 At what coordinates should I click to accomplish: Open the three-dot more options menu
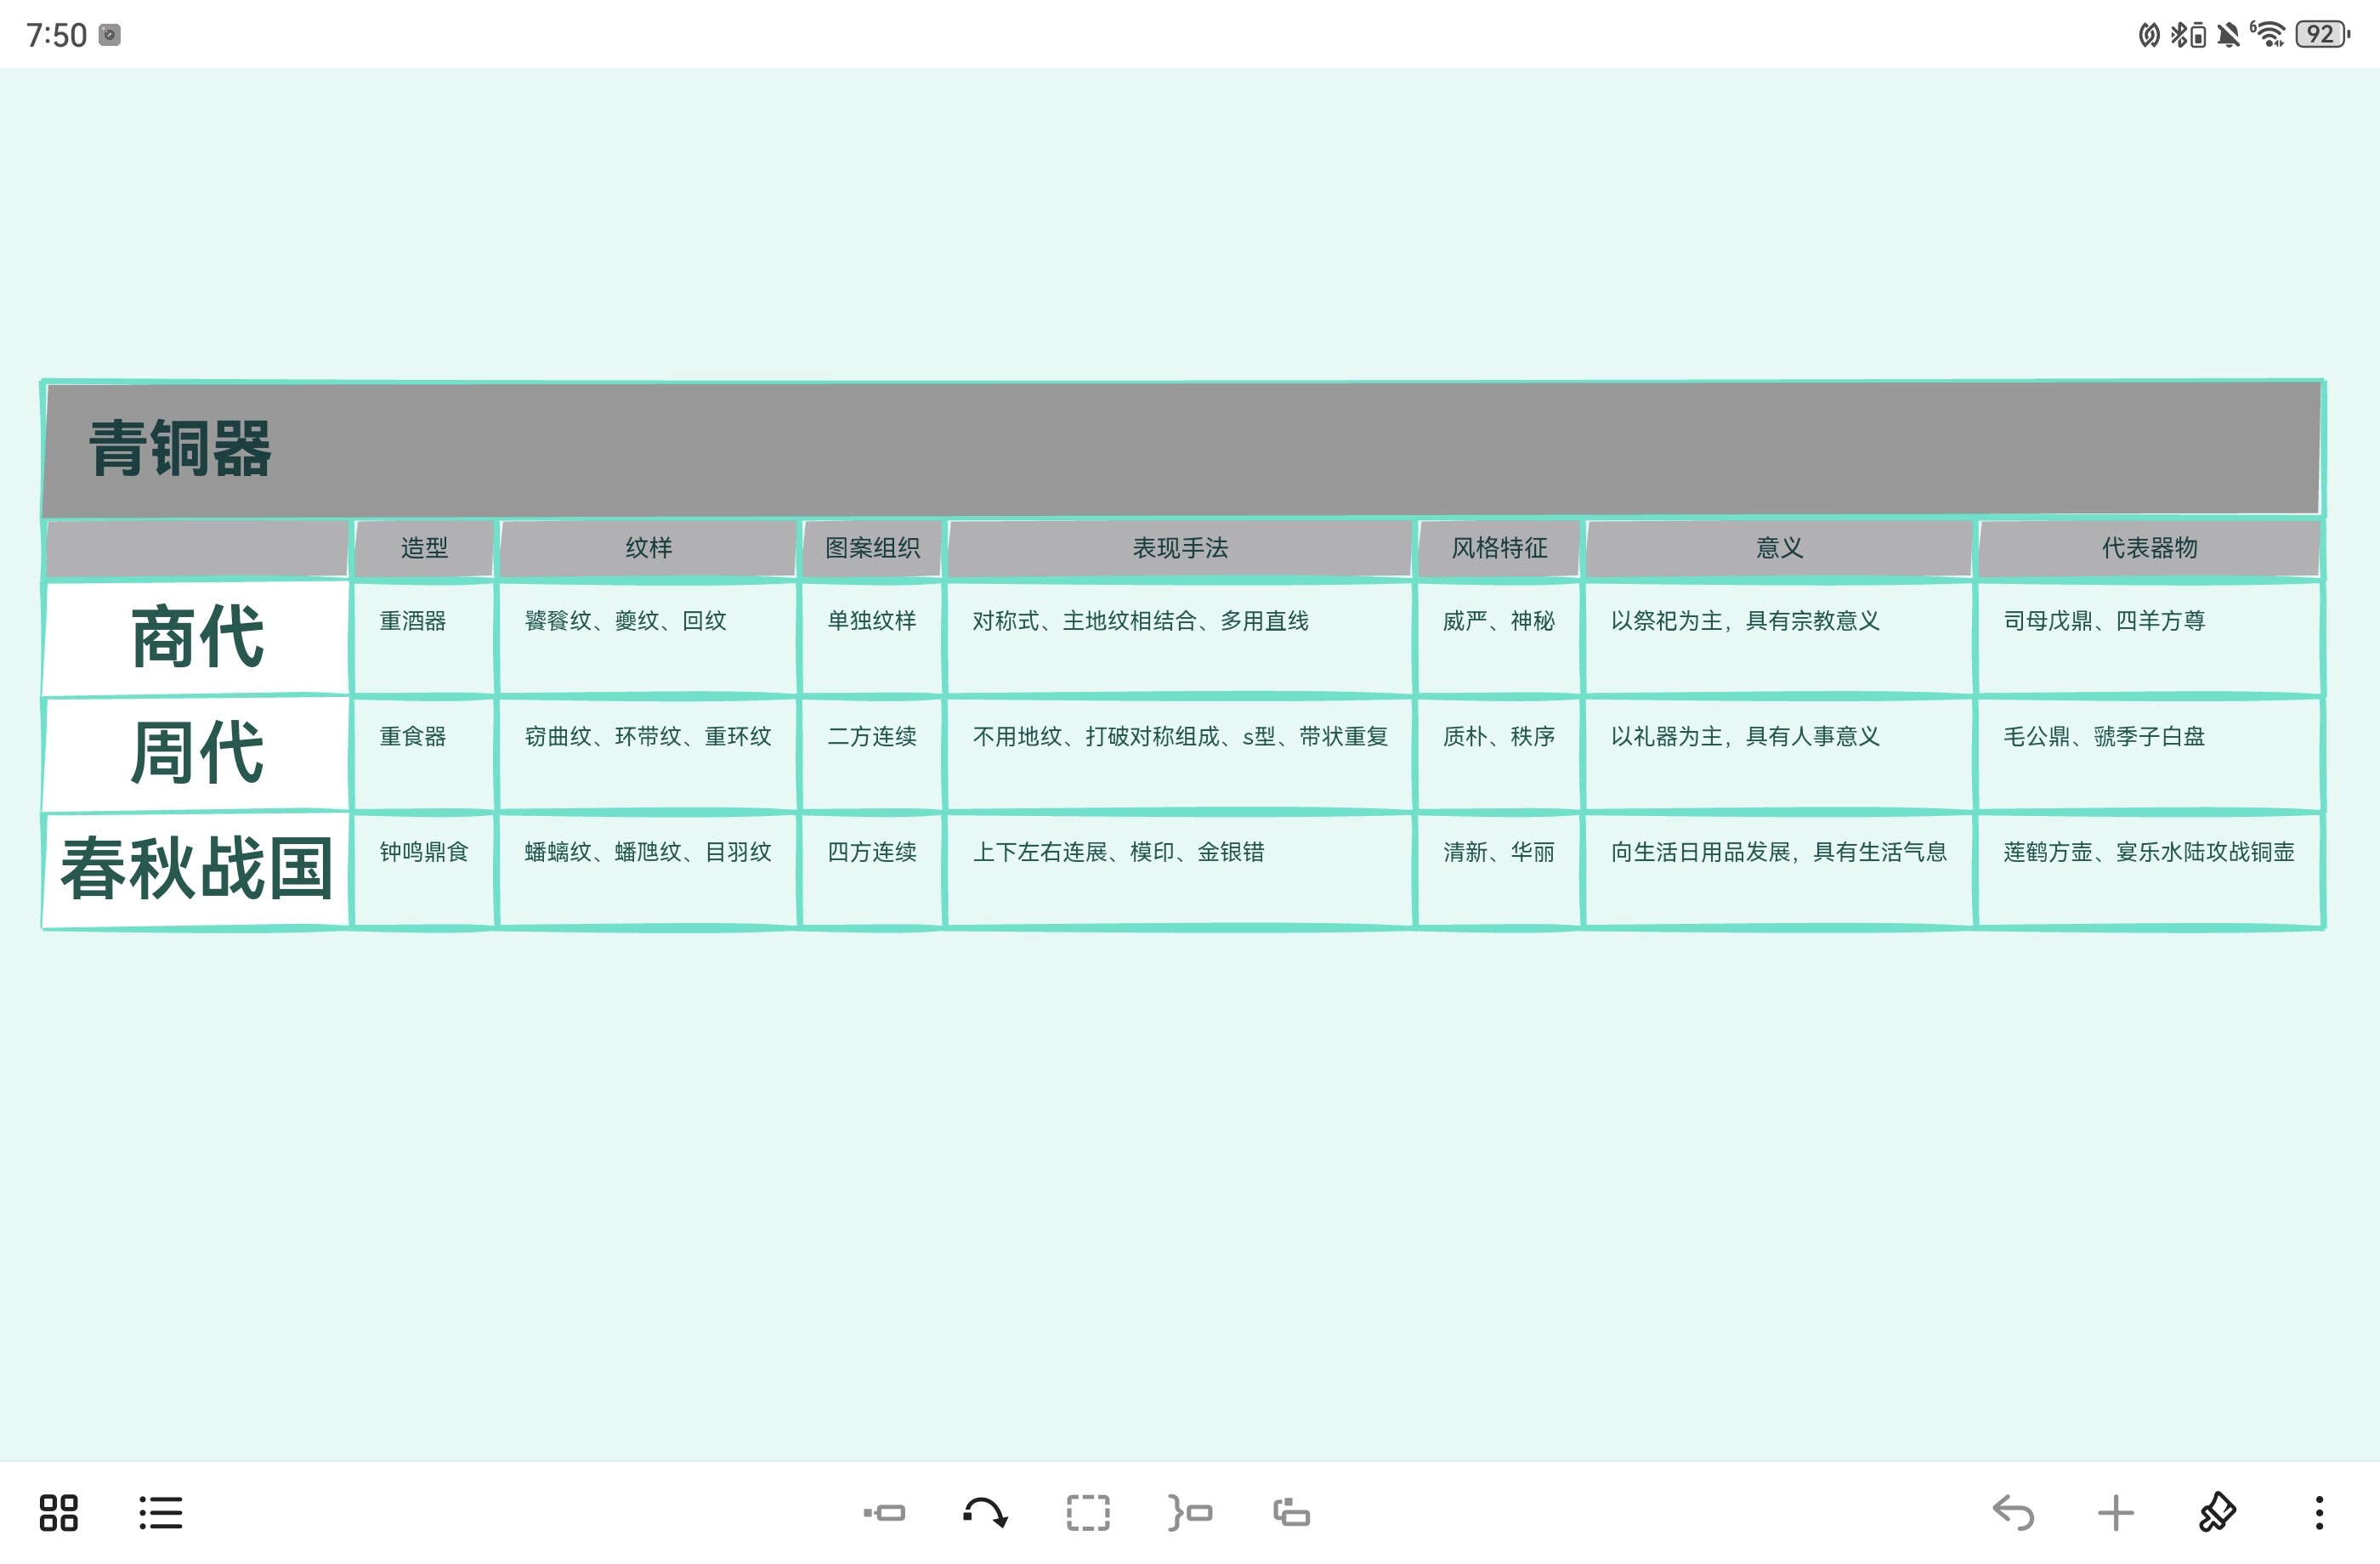pos(2319,1512)
